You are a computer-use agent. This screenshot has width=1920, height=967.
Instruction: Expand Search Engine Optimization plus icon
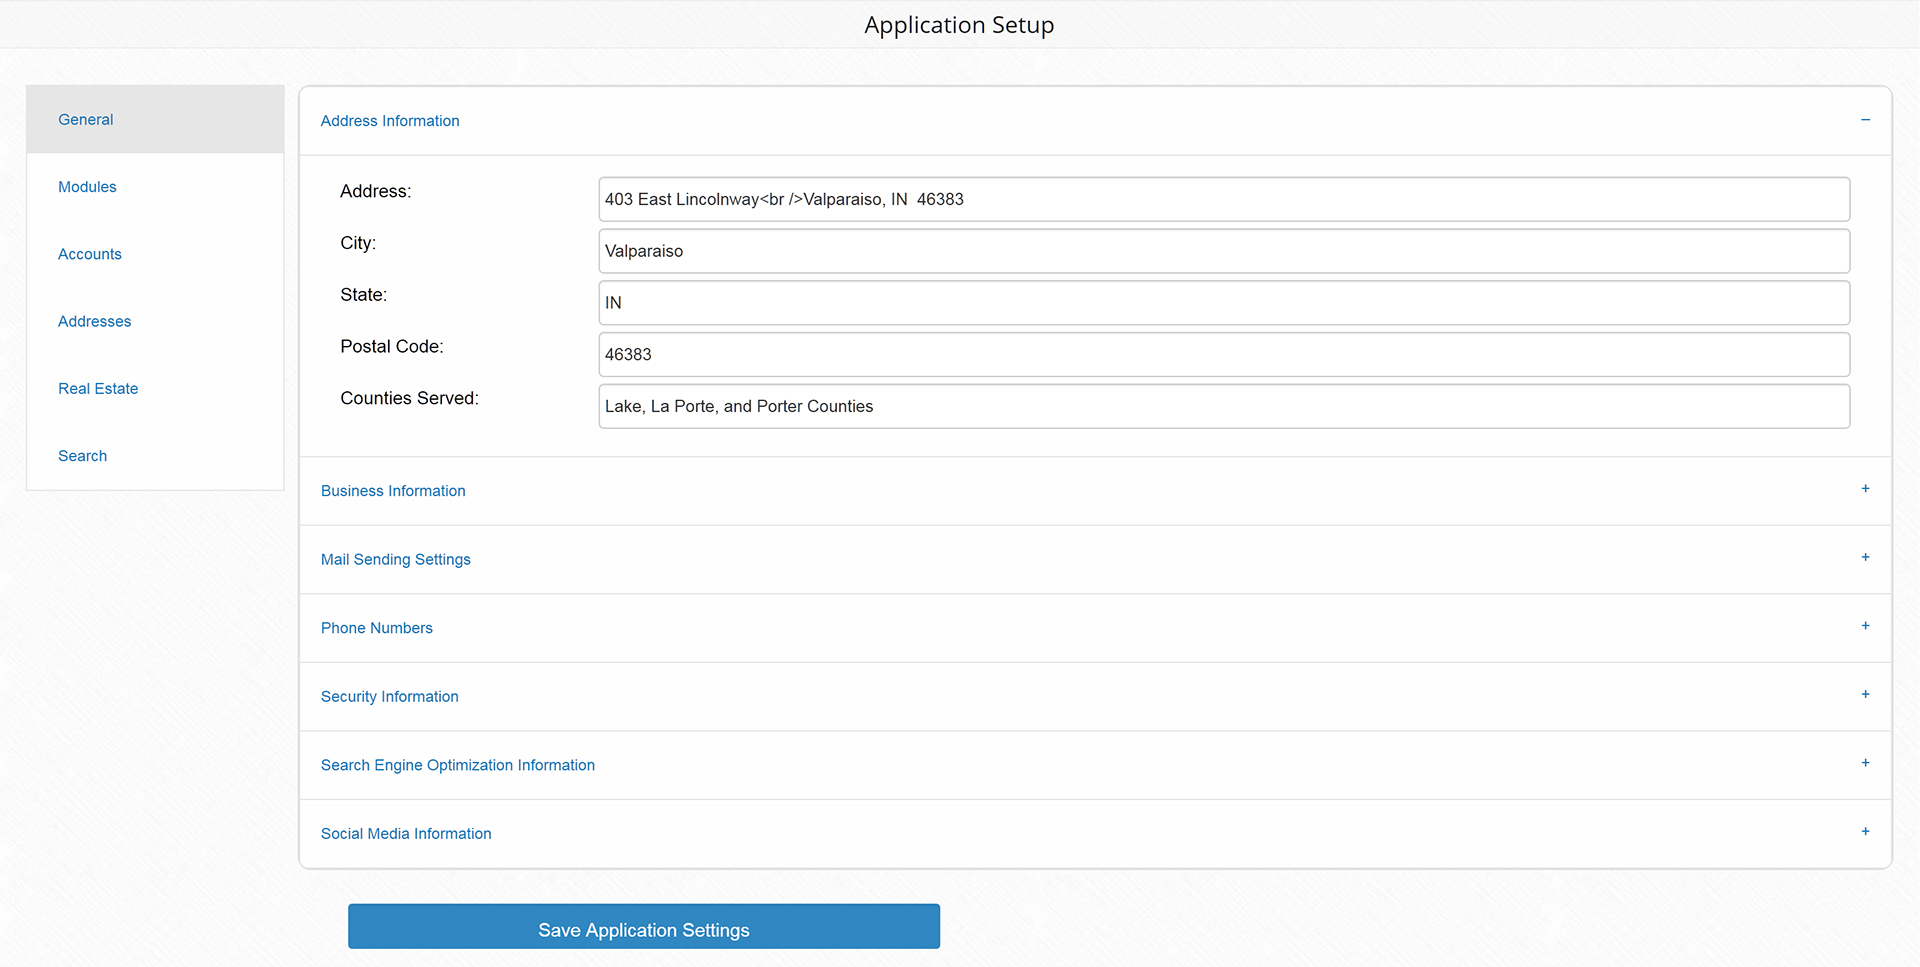(1865, 763)
